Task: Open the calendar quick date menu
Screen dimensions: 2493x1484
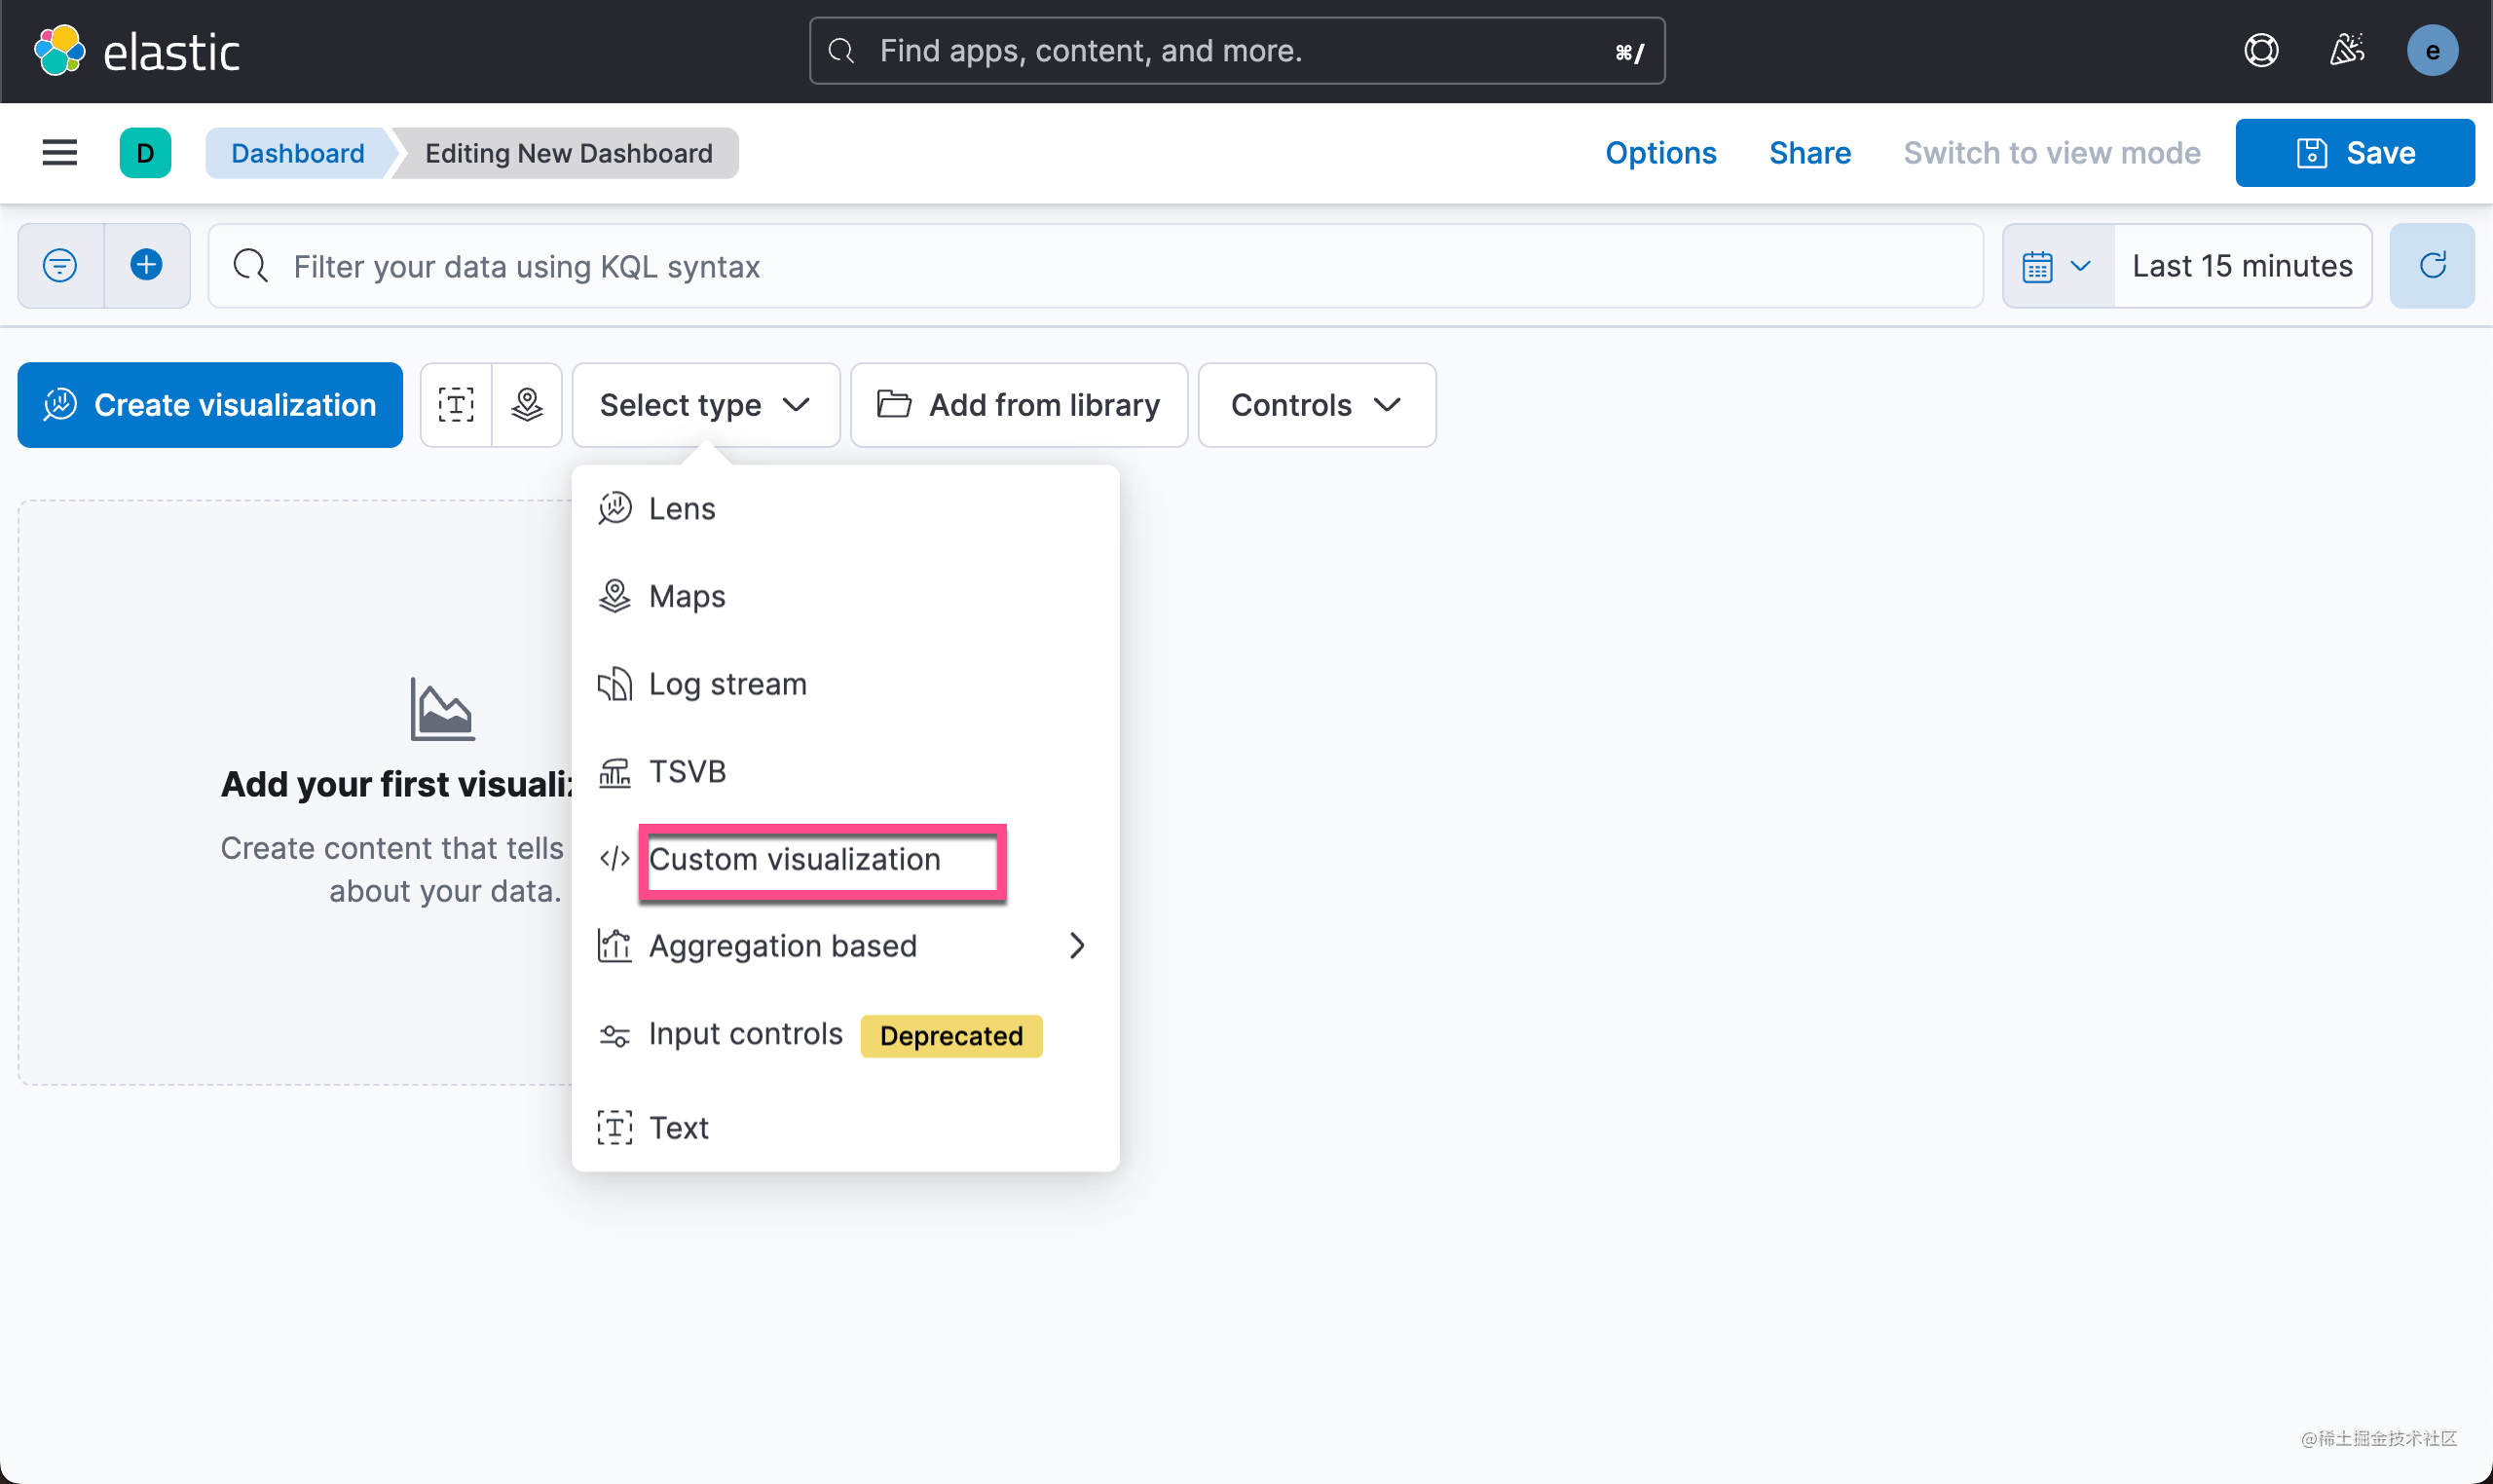Action: click(x=2058, y=266)
